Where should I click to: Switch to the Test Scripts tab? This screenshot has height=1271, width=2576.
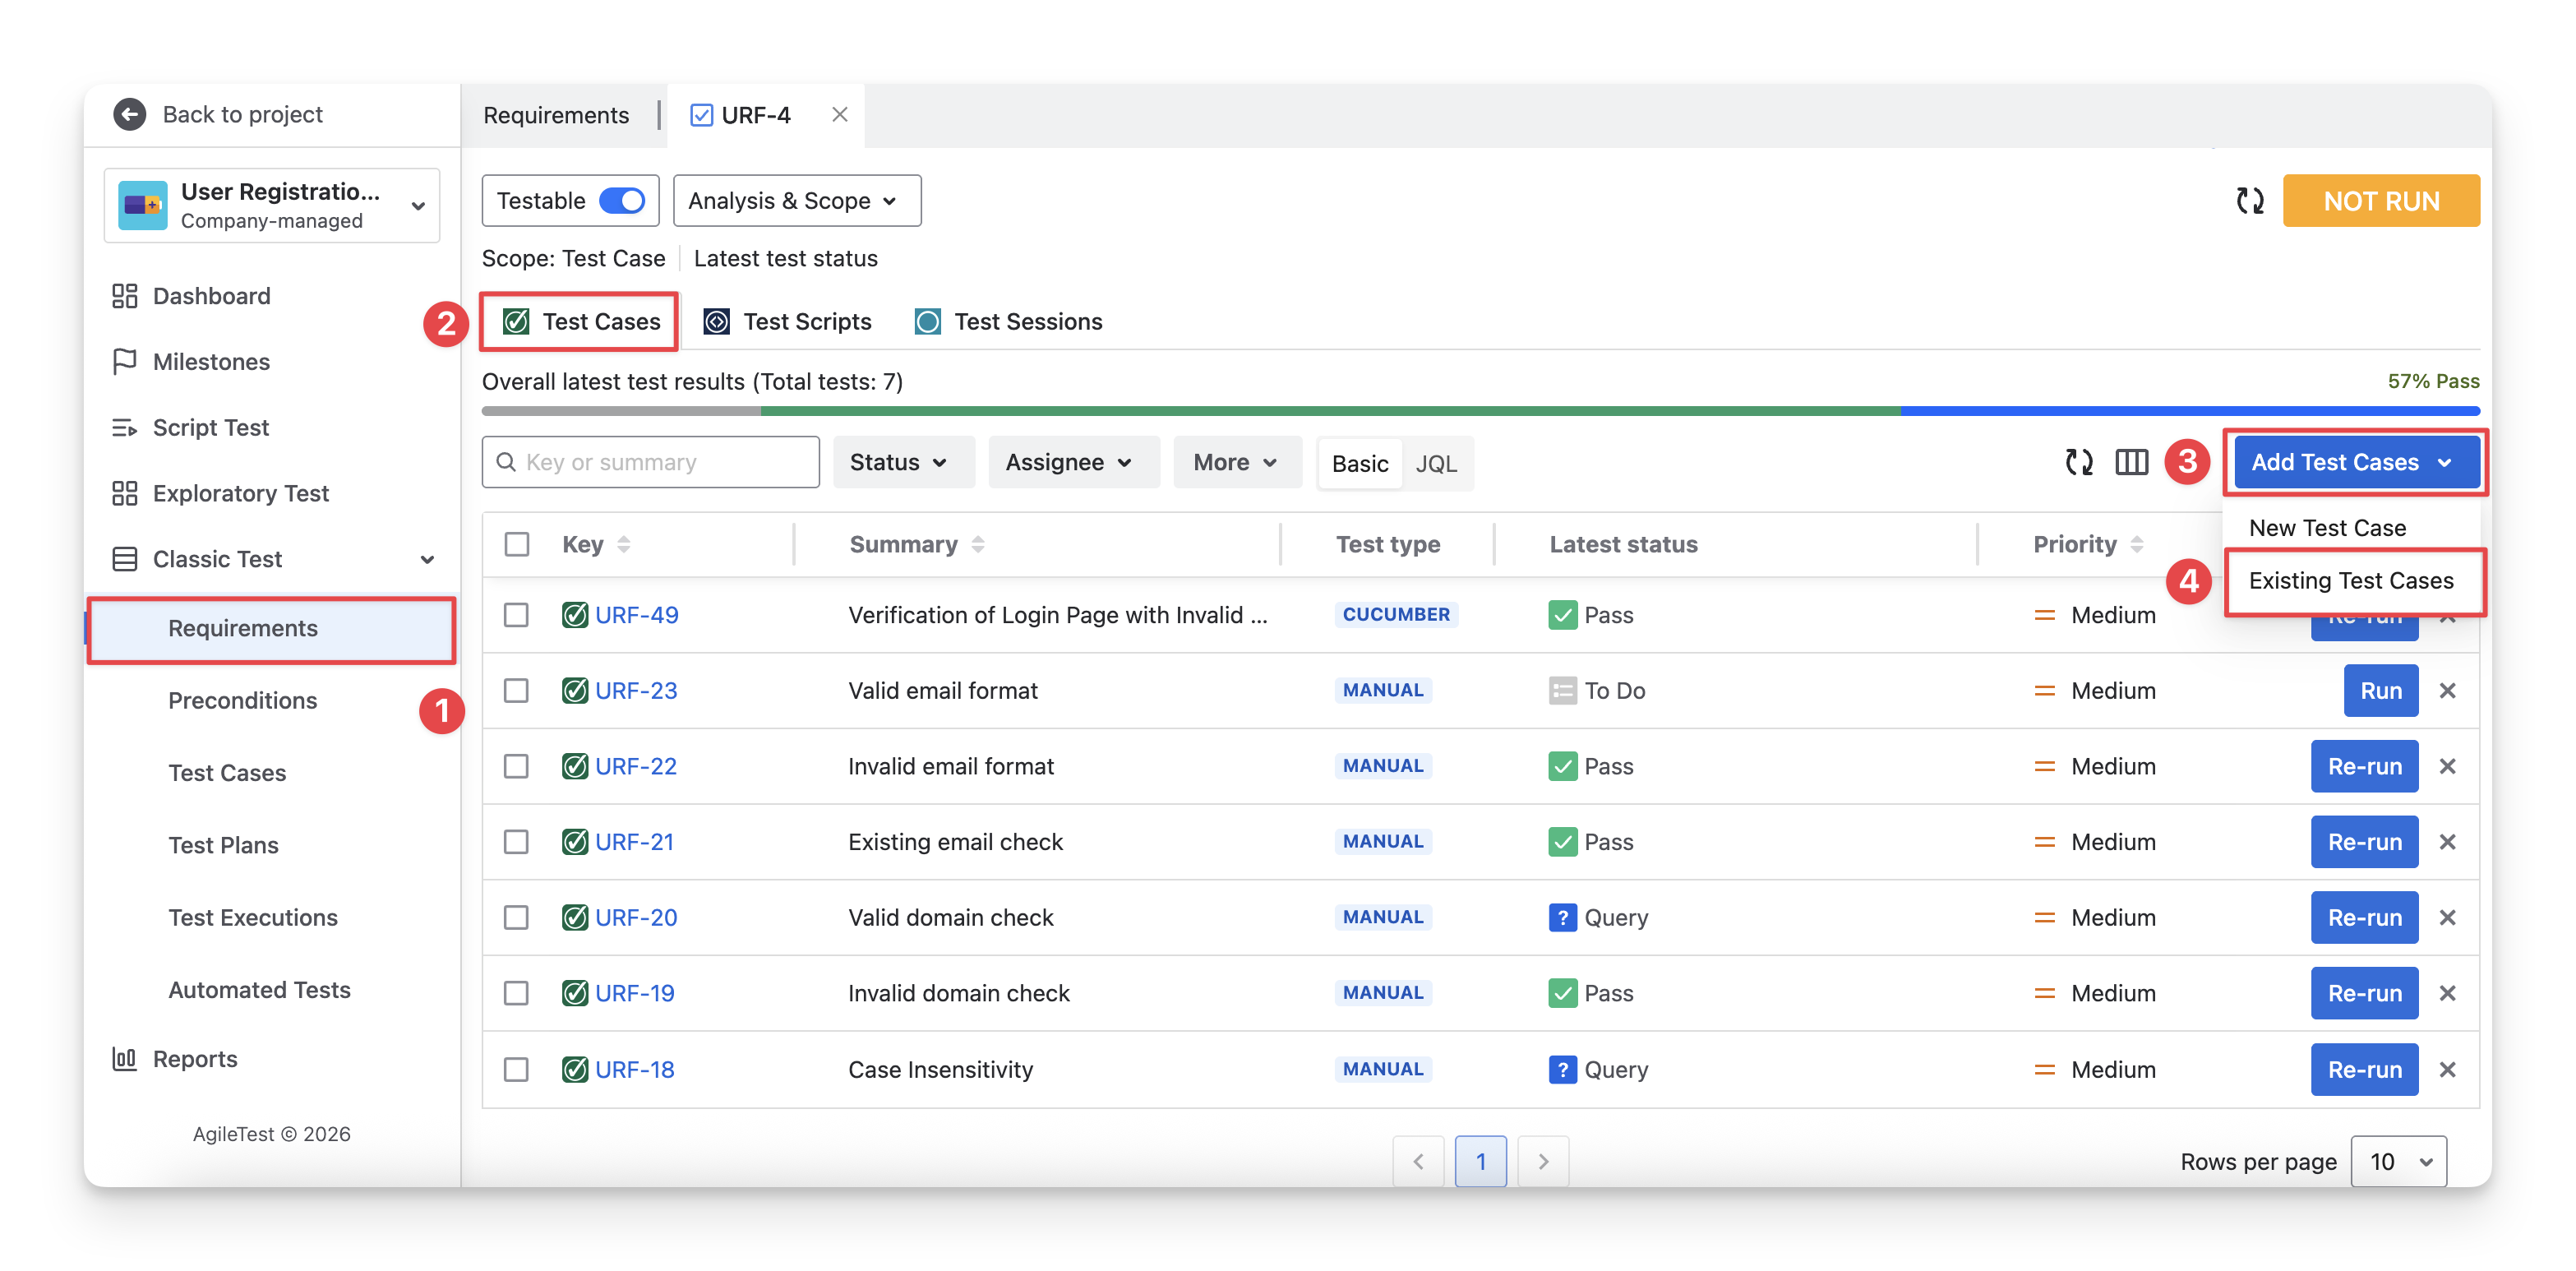pyautogui.click(x=788, y=322)
